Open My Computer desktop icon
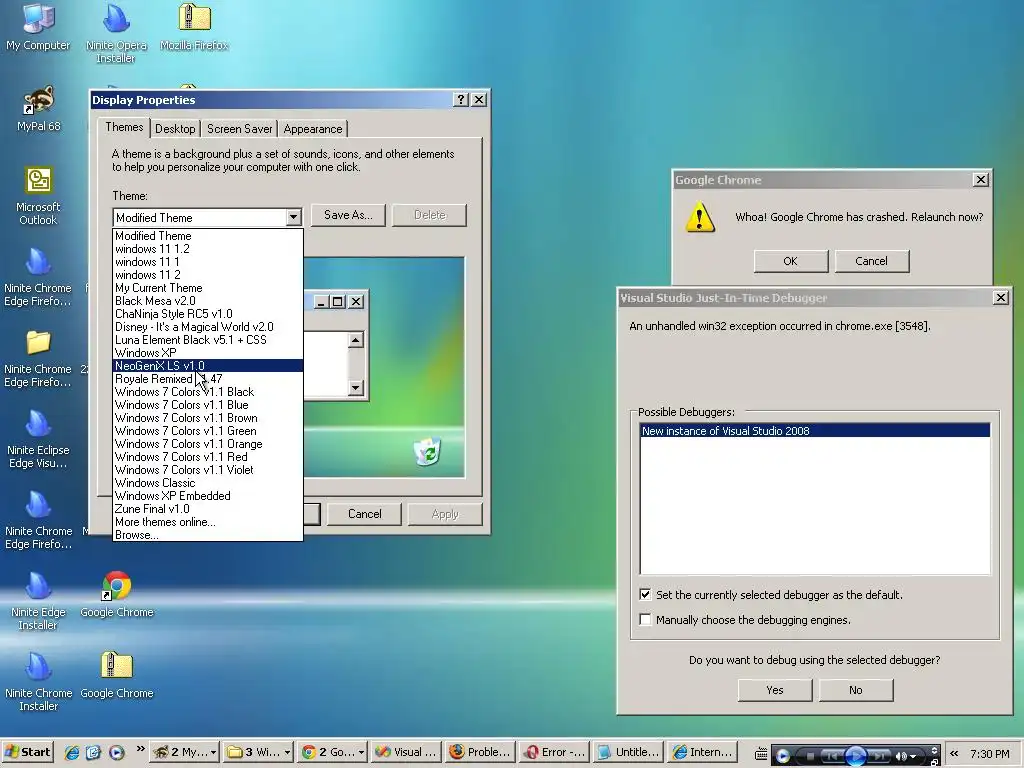 38,27
